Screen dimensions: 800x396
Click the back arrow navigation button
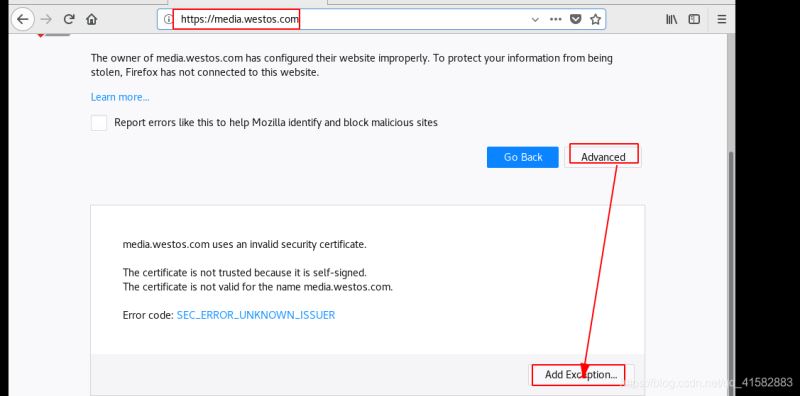(x=23, y=19)
